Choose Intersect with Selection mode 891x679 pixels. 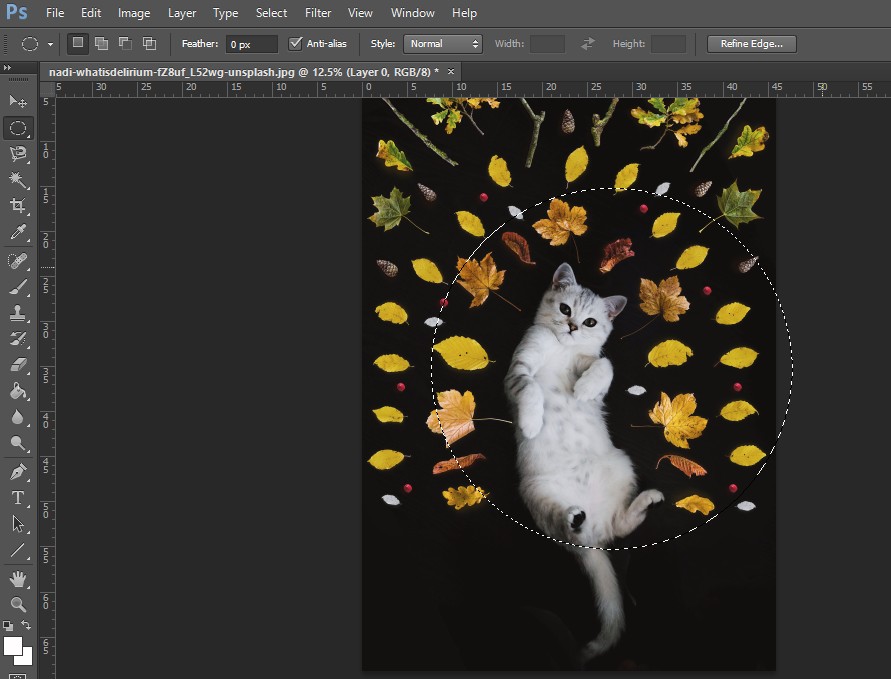click(149, 44)
